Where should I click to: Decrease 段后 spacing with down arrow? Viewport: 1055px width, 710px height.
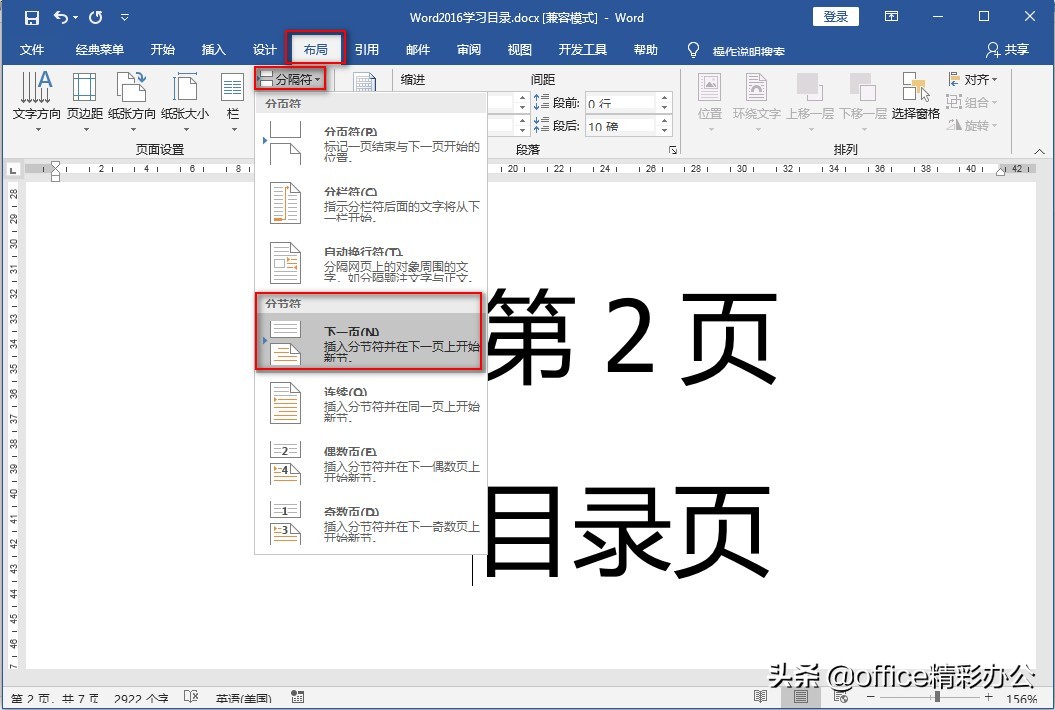[x=665, y=130]
